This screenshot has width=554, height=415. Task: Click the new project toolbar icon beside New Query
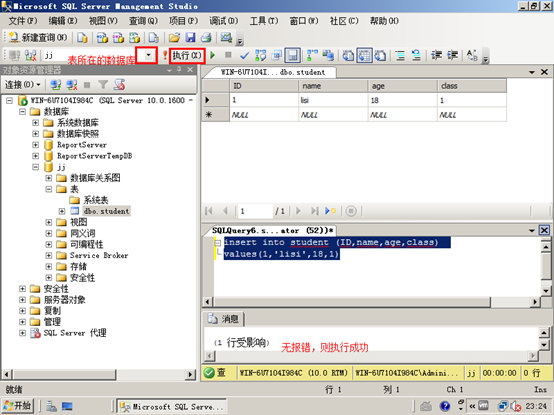pos(82,37)
